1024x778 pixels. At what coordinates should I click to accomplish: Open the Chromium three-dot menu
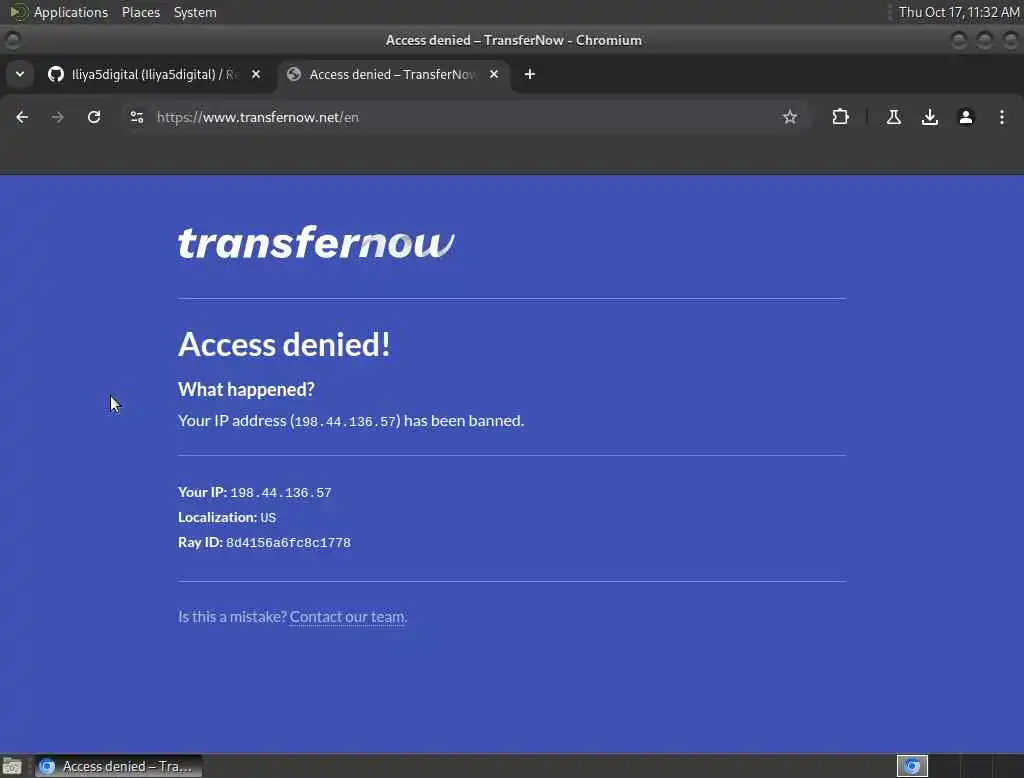[1001, 117]
